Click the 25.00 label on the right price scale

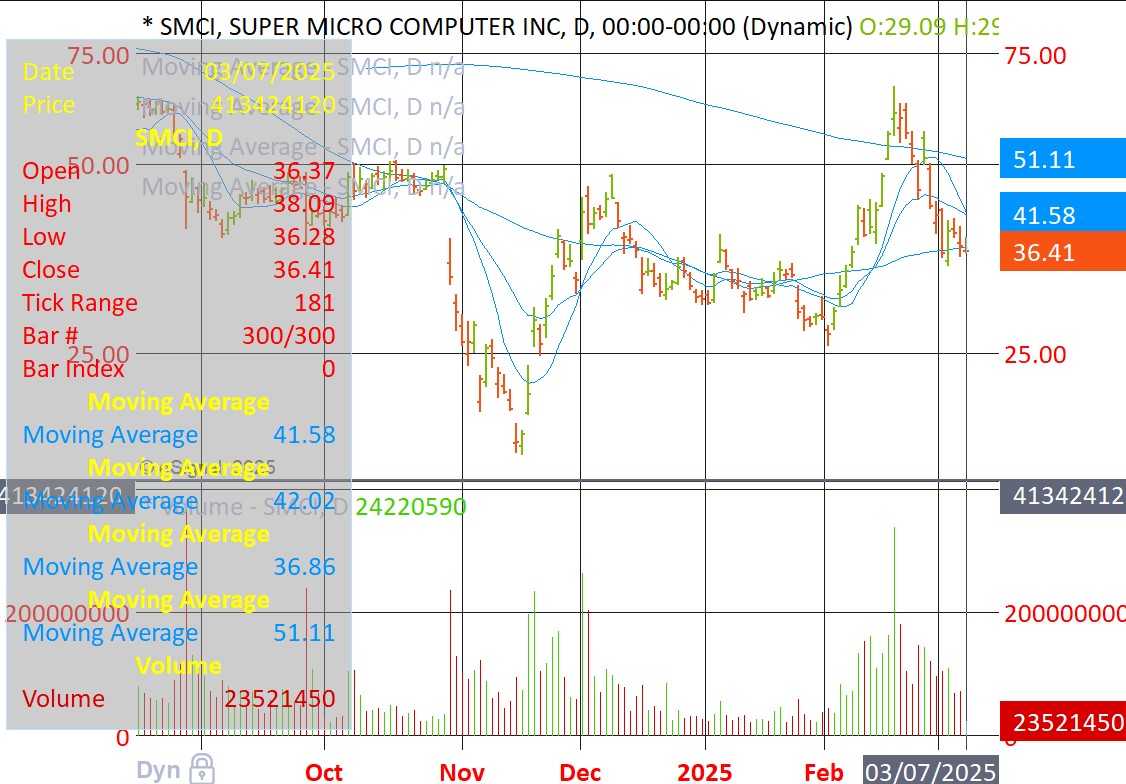[x=1035, y=355]
